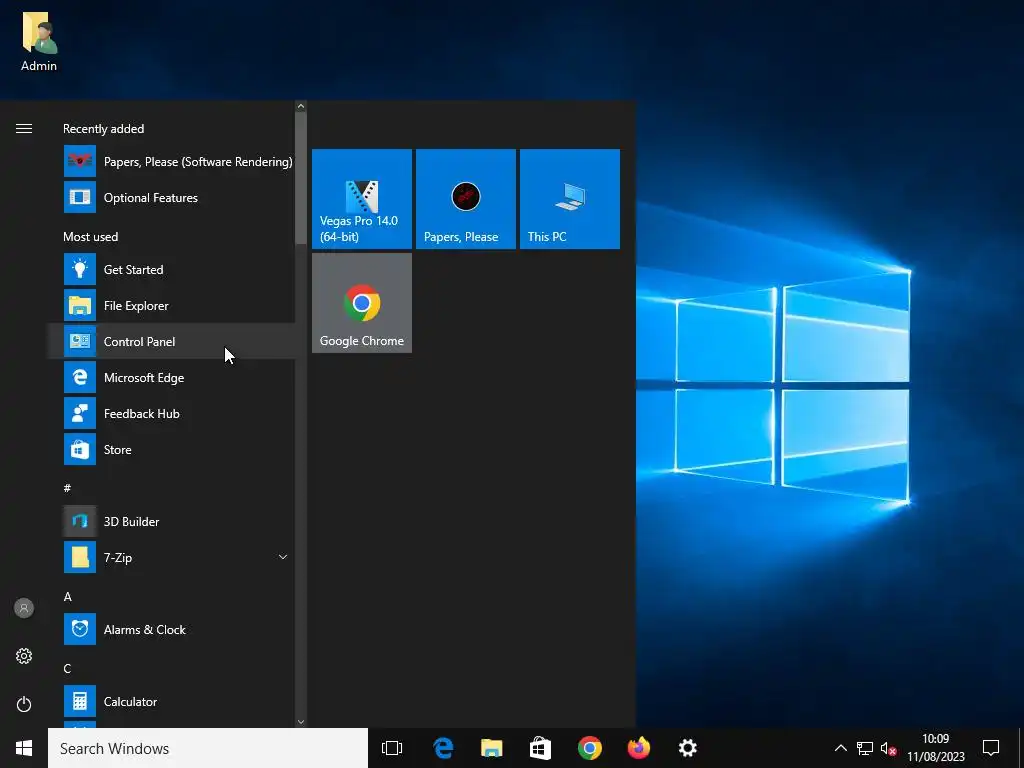Open File Explorer from Most used list
Screen dimensions: 1024x768
coord(171,306)
